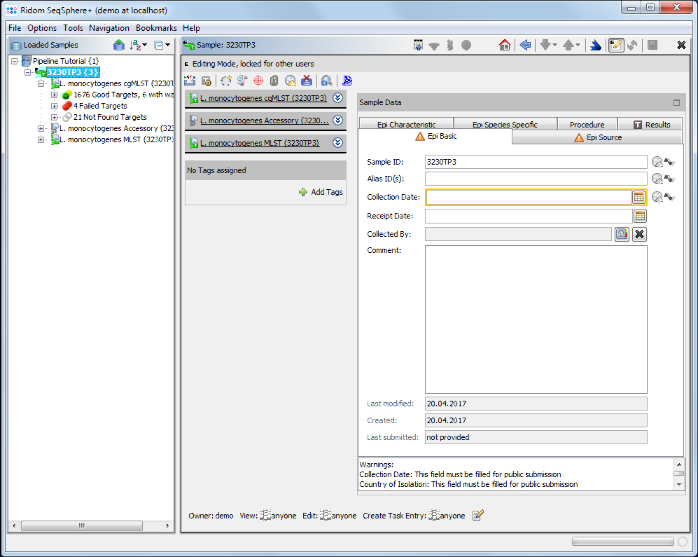This screenshot has height=557, width=698.
Task: Close the Sample 3230TP3 panel with X
Action: point(681,45)
